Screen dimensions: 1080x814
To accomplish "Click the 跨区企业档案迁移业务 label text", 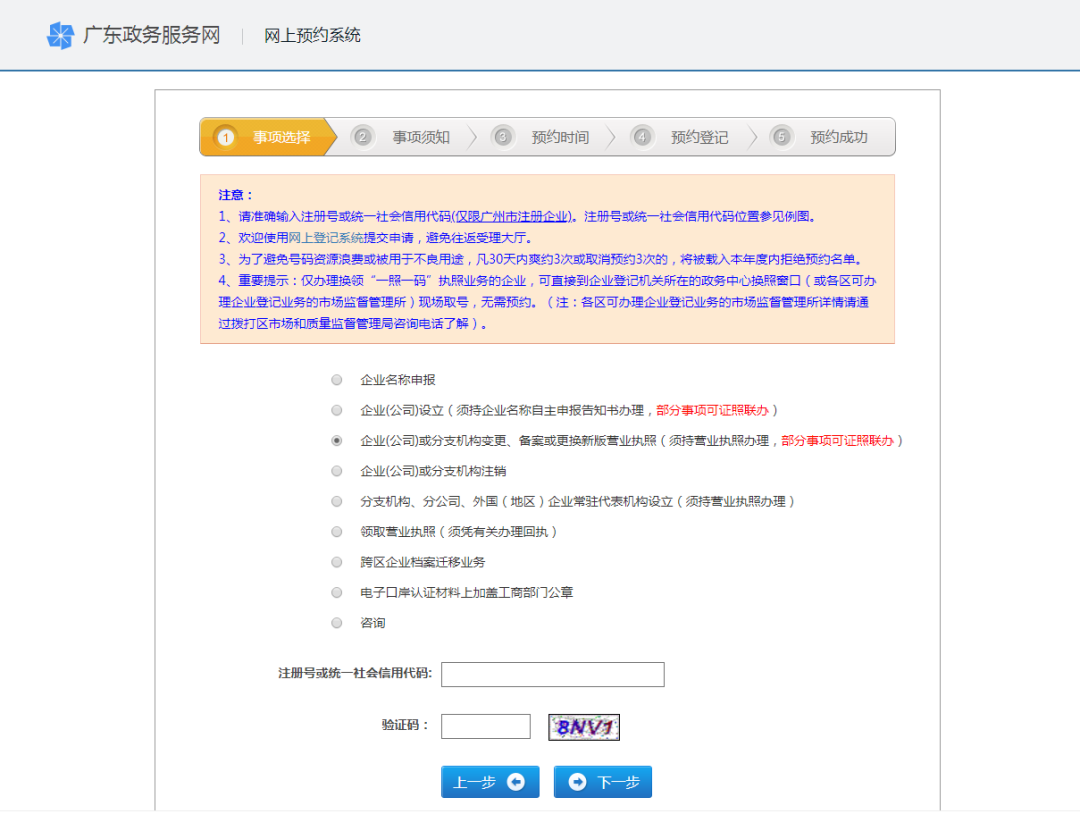I will 423,562.
